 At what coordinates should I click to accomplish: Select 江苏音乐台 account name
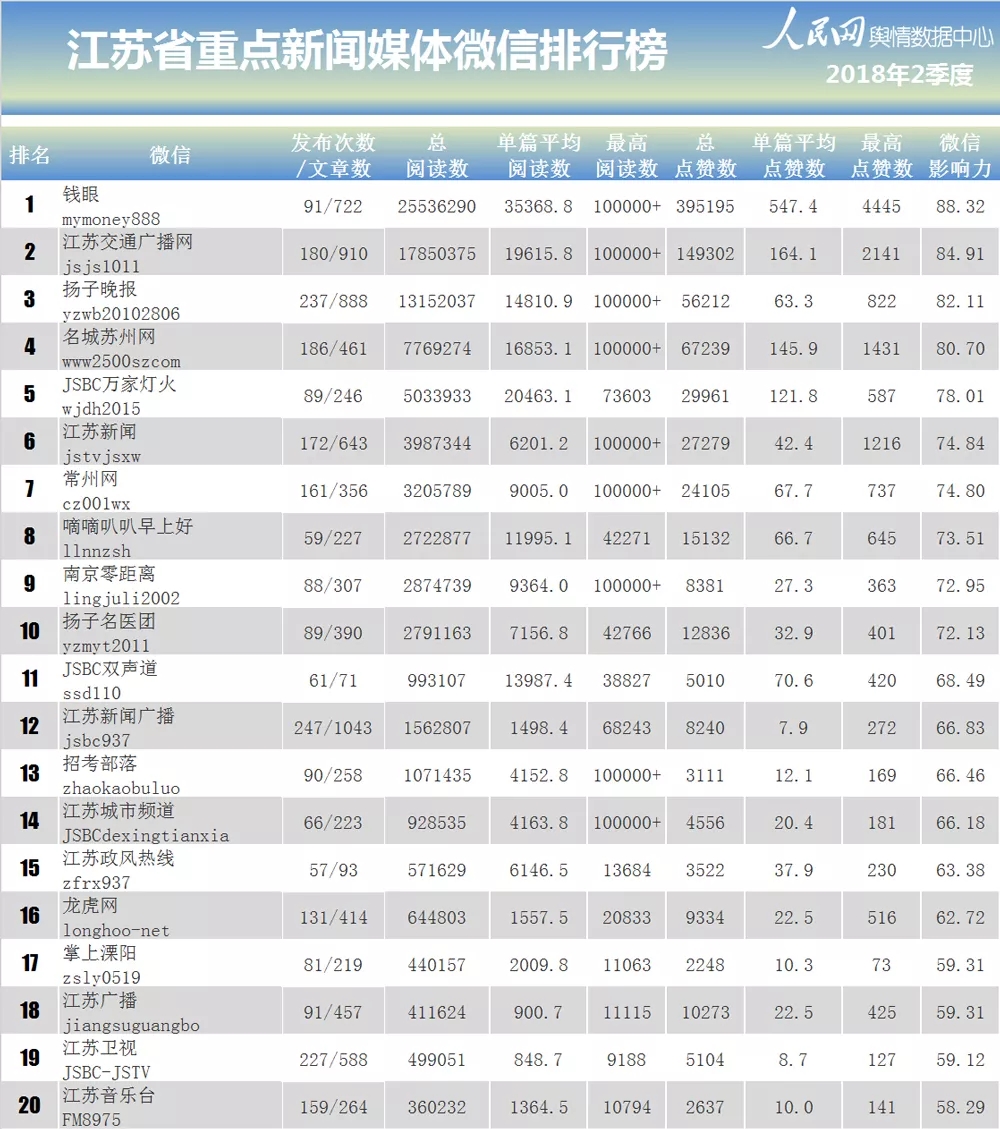(x=109, y=1097)
